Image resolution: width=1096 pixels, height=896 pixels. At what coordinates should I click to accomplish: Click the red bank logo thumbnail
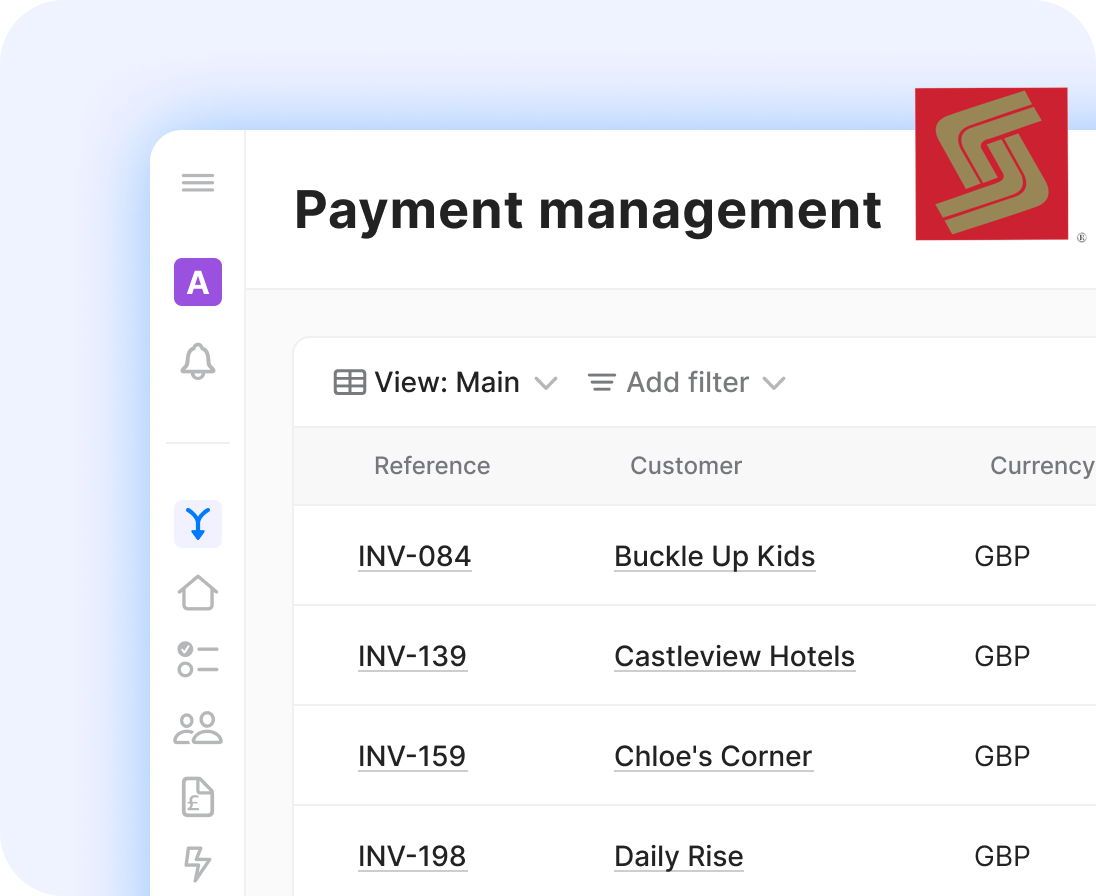(991, 164)
